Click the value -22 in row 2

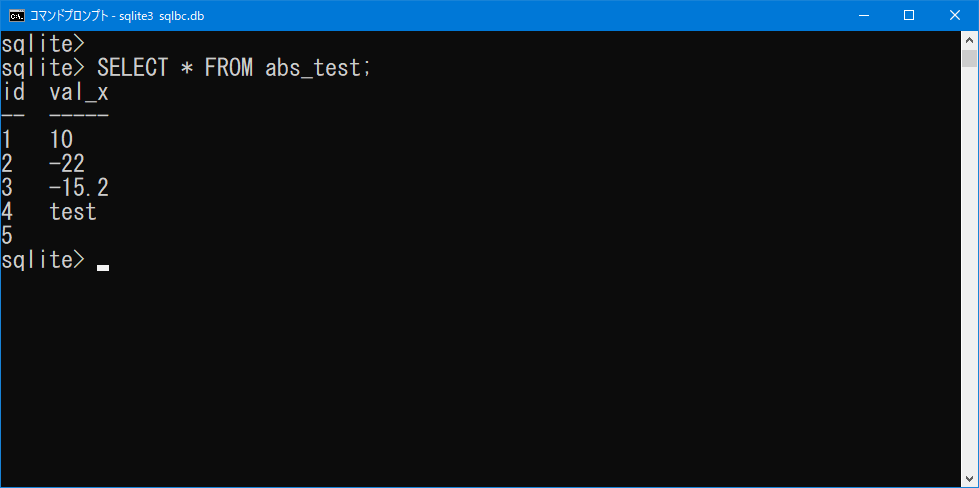tap(67, 163)
